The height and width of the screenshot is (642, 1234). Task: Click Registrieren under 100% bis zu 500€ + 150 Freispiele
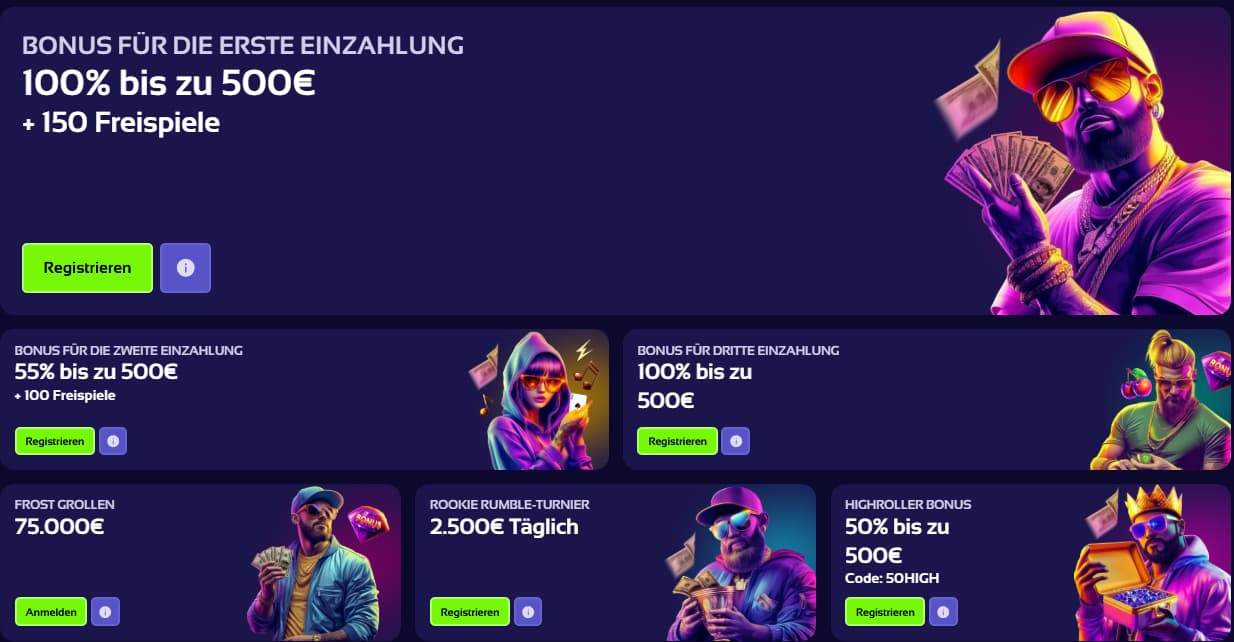pos(87,268)
